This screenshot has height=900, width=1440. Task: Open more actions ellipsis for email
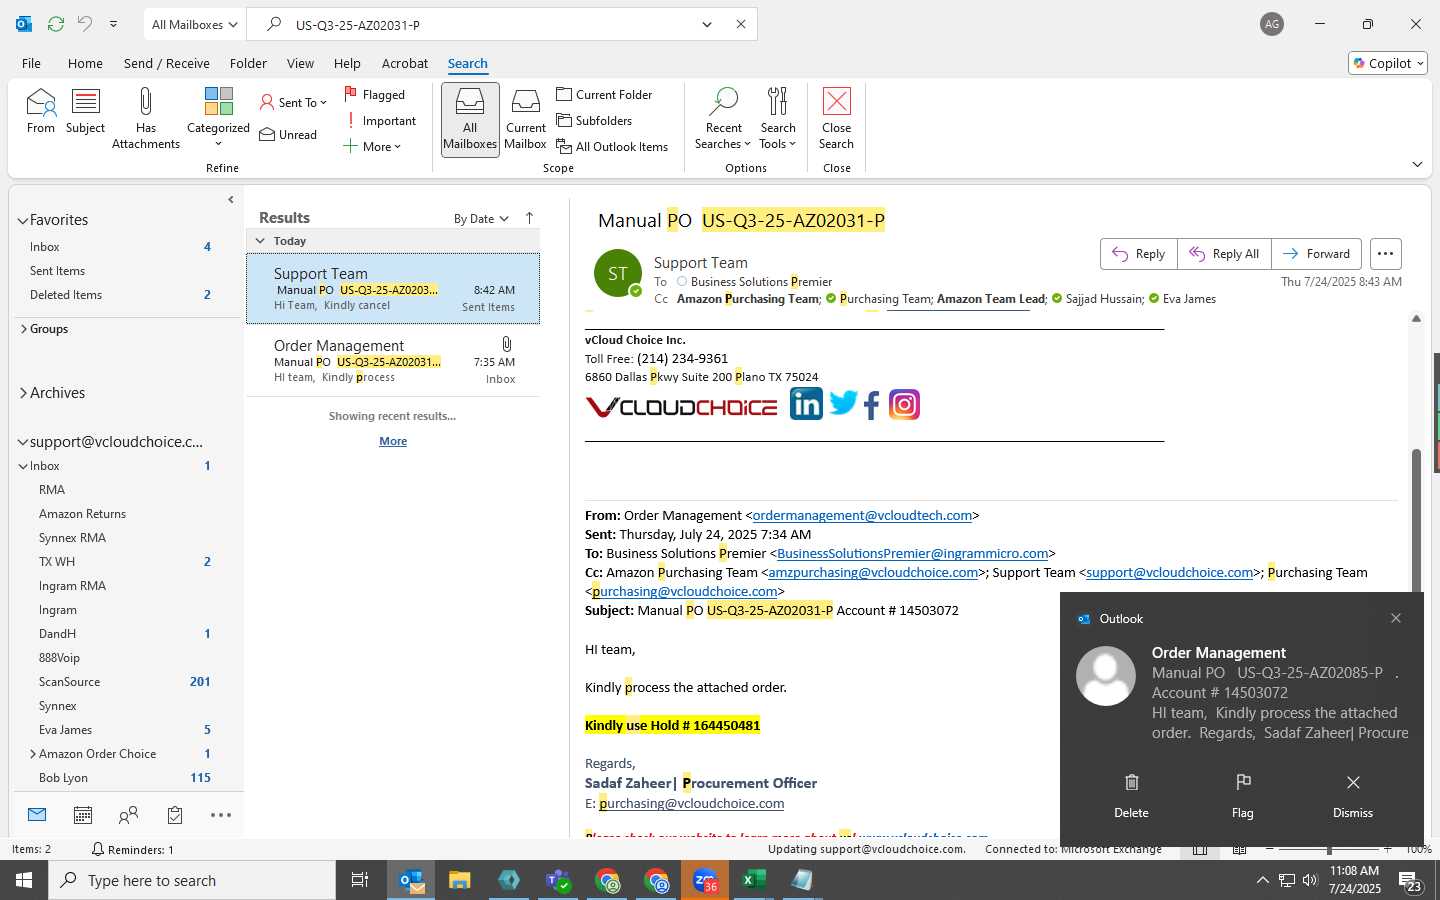coord(1385,254)
